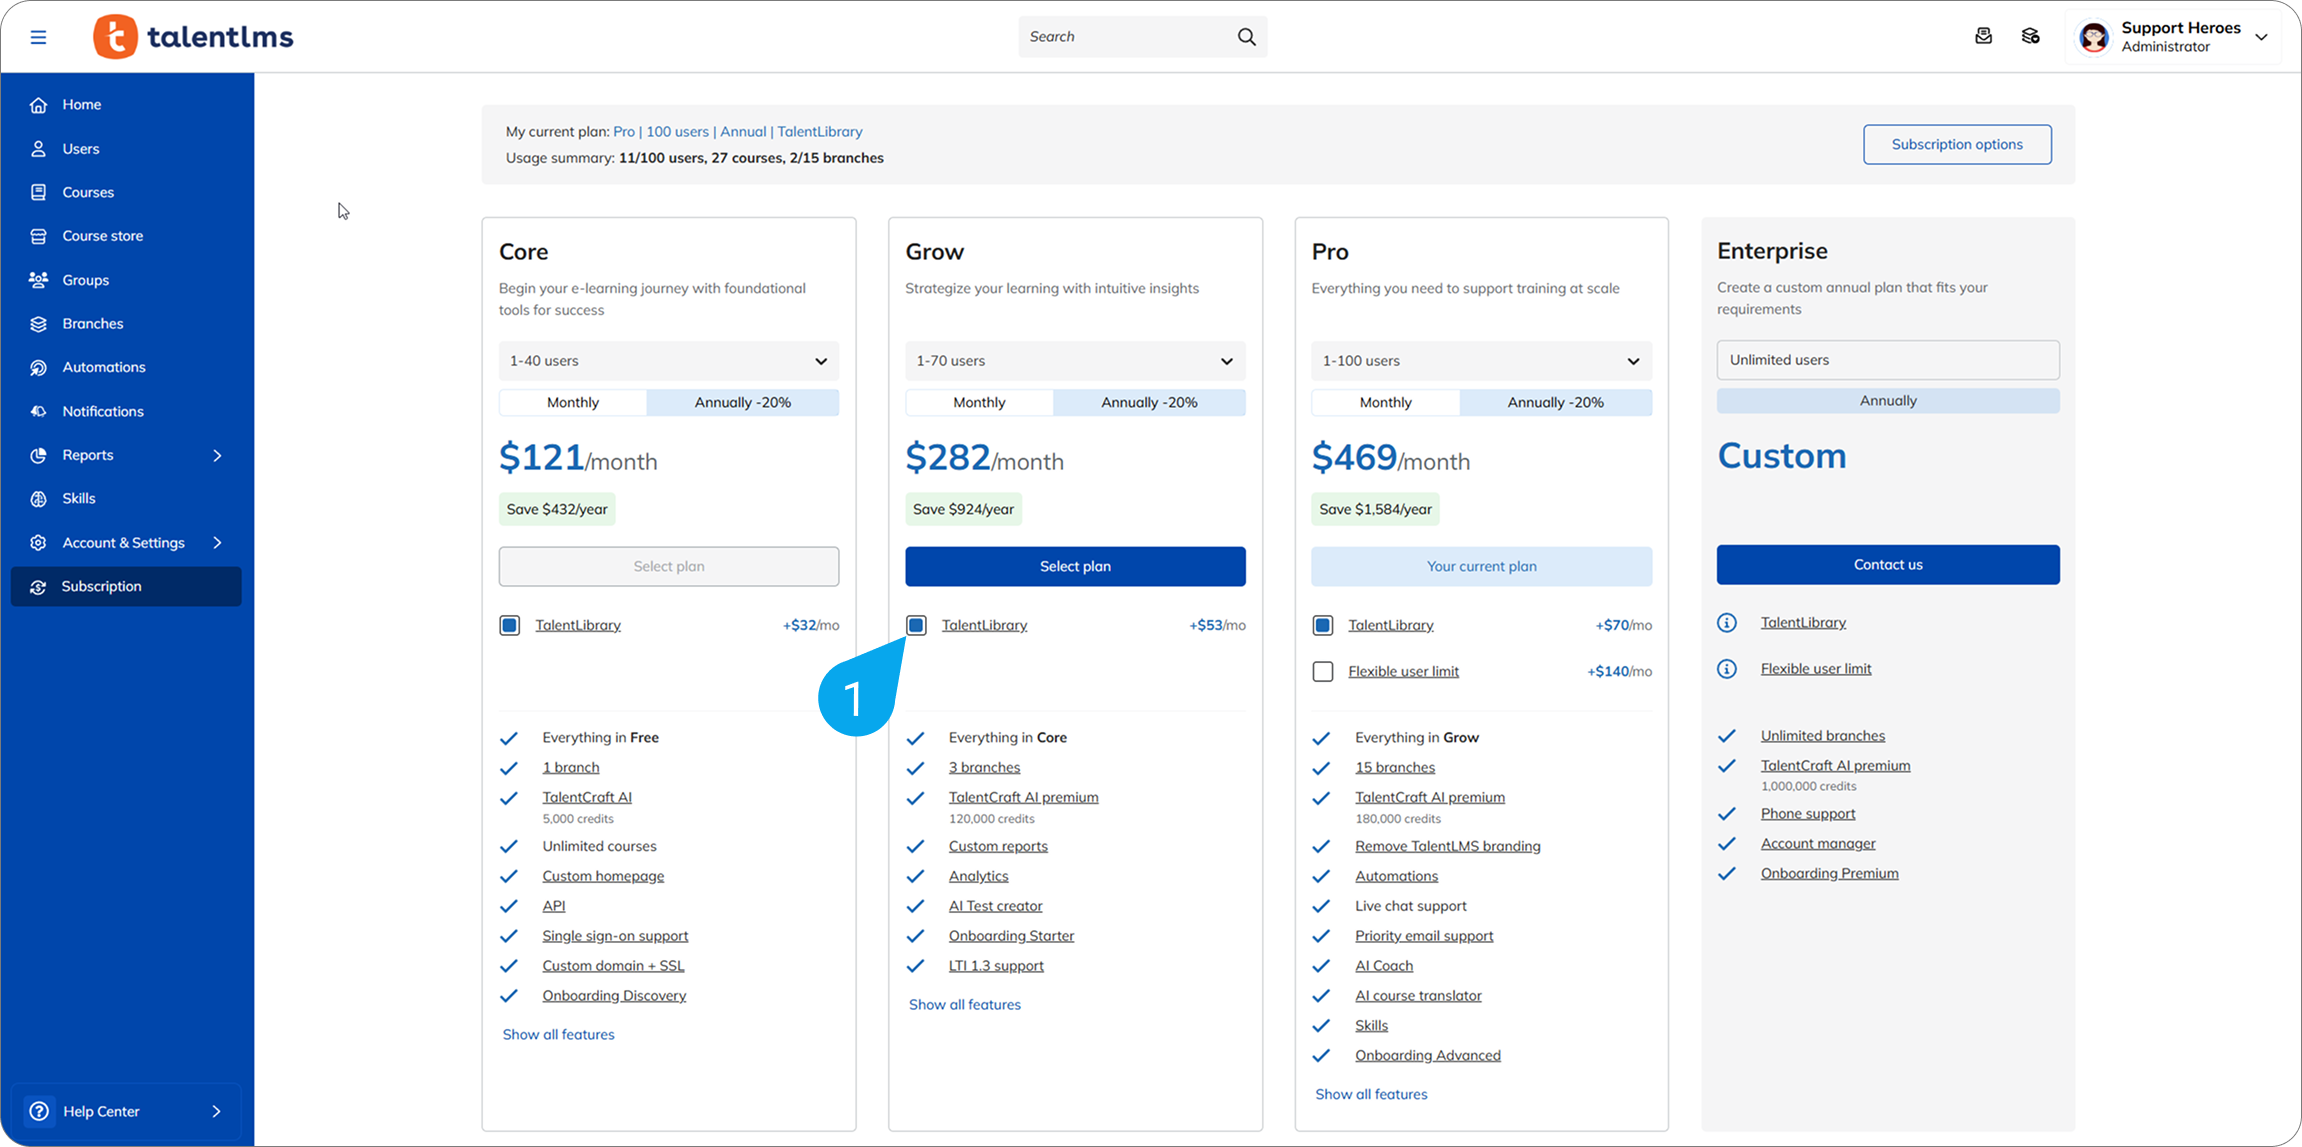Open the messages inbox icon

(1983, 37)
